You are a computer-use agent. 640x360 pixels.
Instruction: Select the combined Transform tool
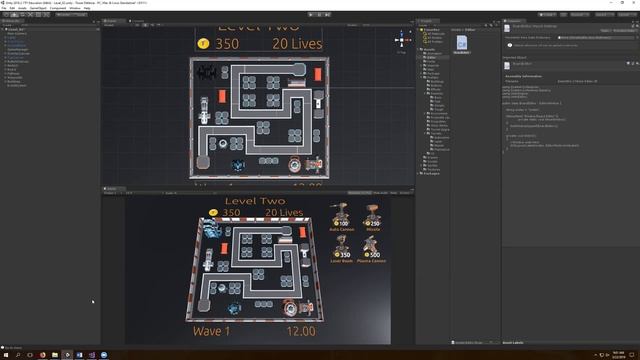tap(46, 15)
